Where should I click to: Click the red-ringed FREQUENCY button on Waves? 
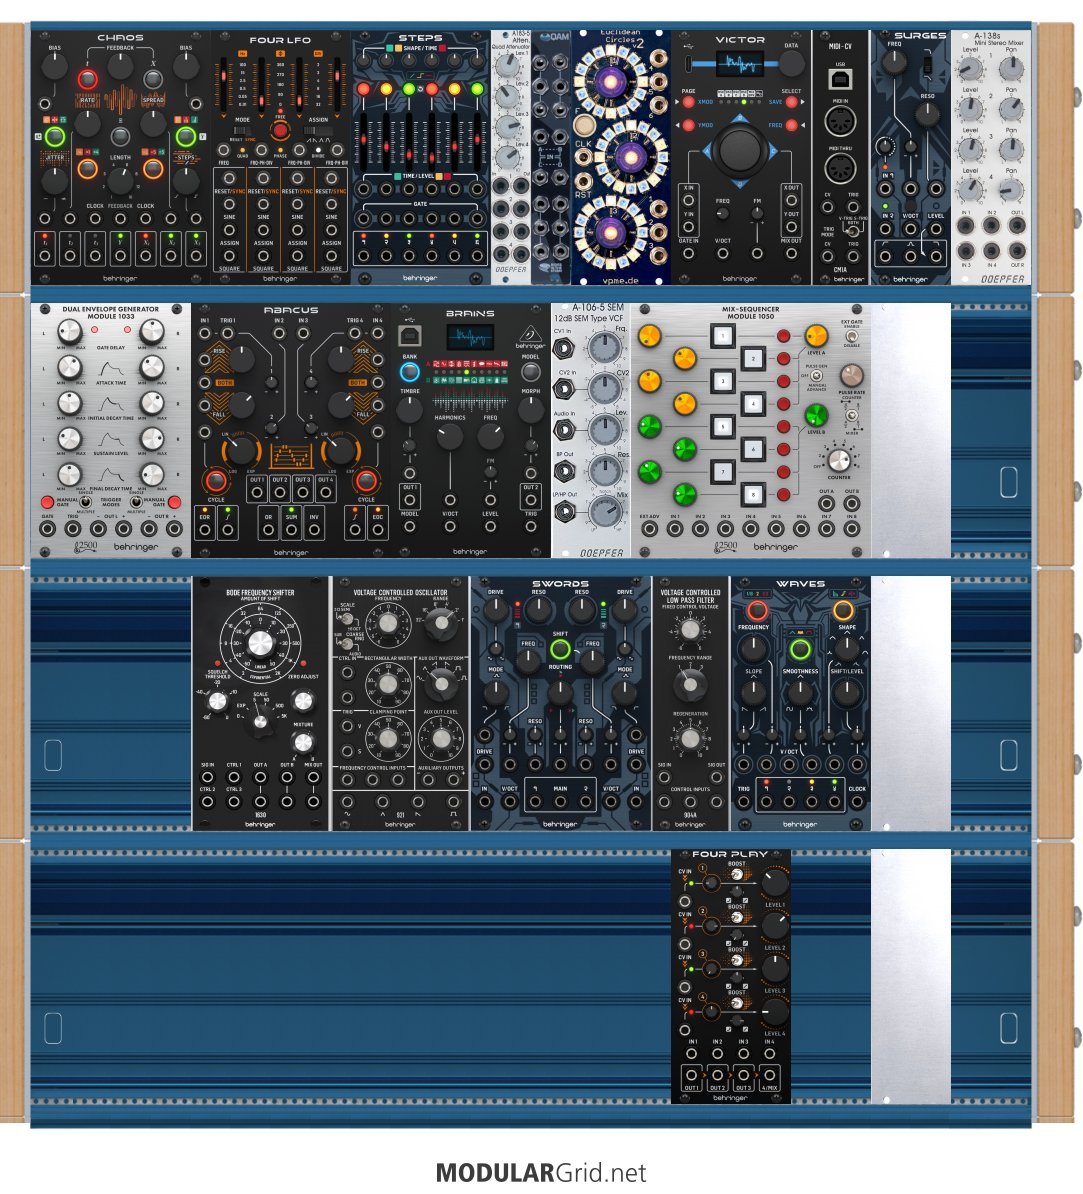(757, 611)
